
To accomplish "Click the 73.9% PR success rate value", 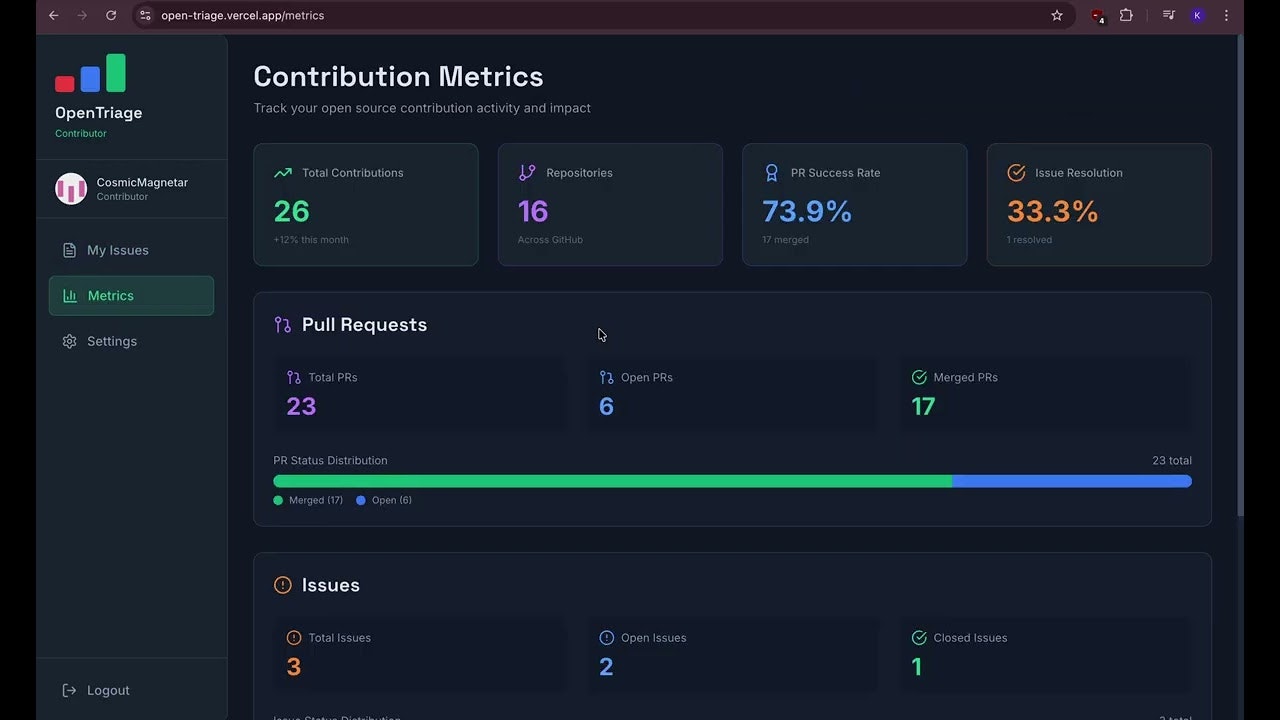I will [807, 211].
